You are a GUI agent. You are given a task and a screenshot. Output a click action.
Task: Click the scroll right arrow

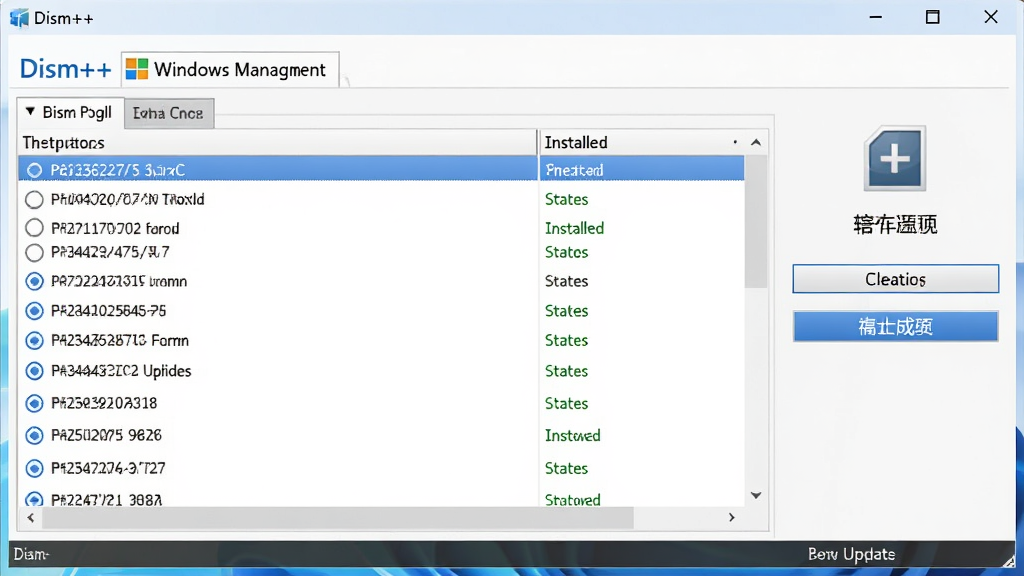tap(731, 517)
